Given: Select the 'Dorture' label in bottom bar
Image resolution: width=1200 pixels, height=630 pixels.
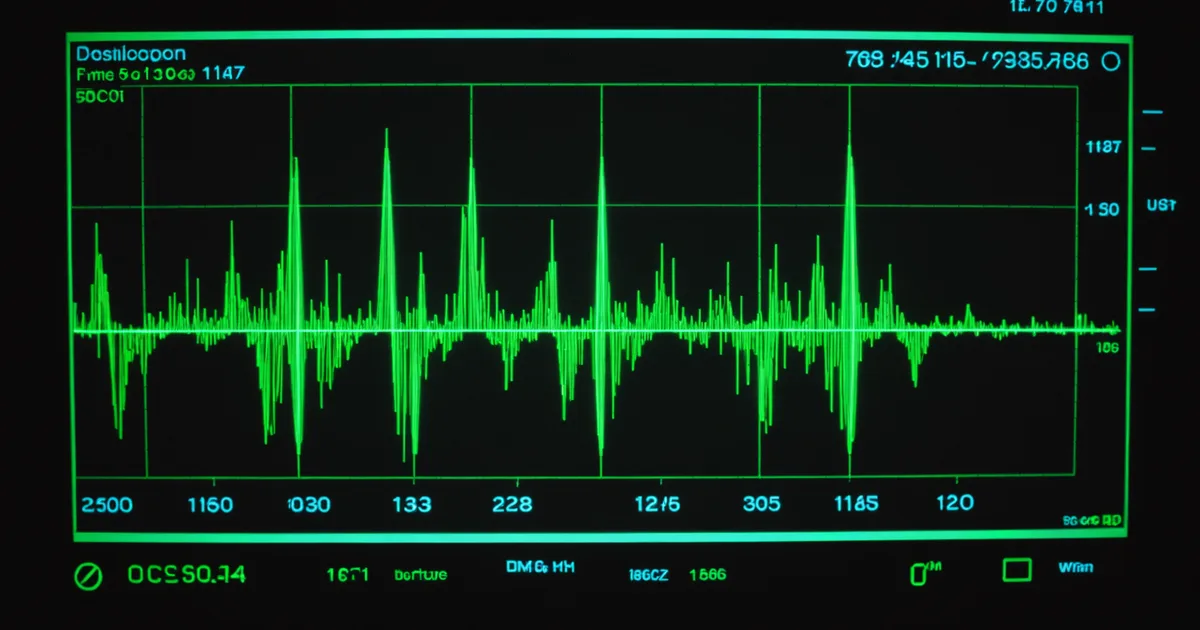Looking at the screenshot, I should tap(421, 575).
